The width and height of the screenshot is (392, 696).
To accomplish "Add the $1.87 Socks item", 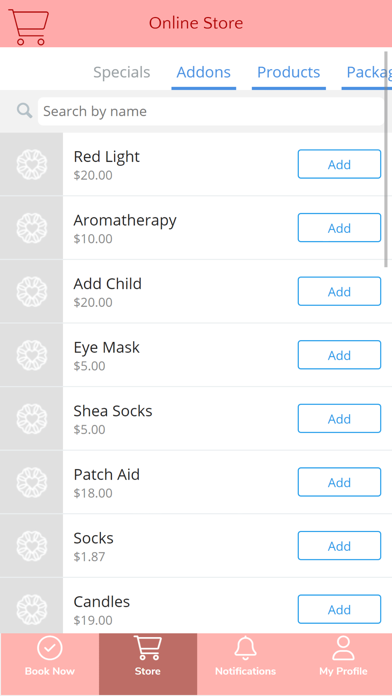I will 339,546.
